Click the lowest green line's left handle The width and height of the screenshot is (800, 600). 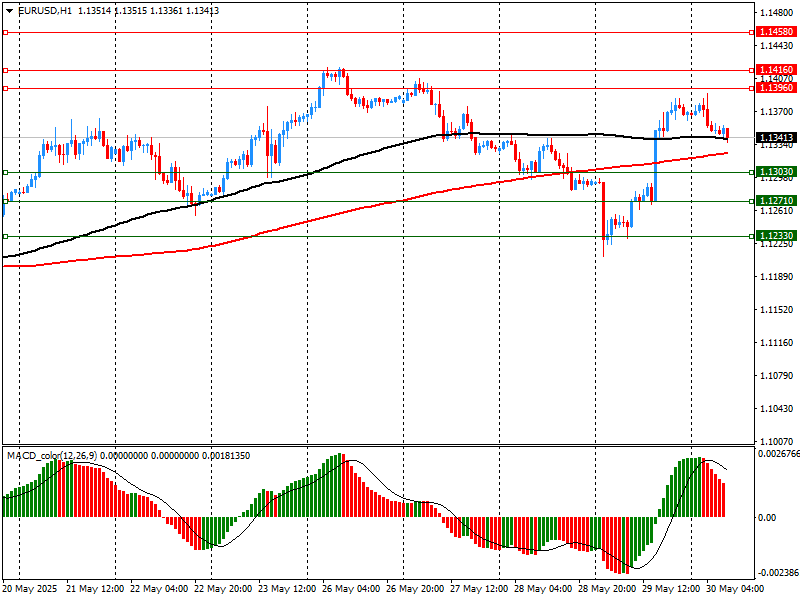[x=5, y=236]
